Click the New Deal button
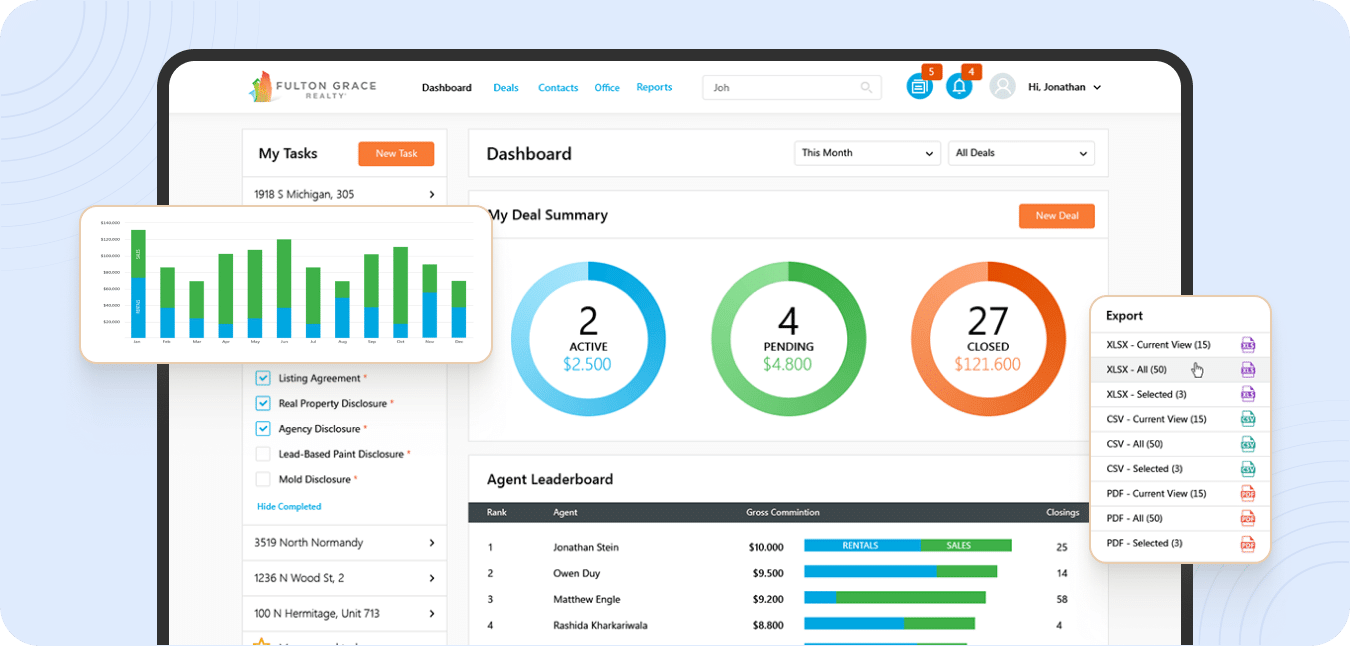 1057,216
